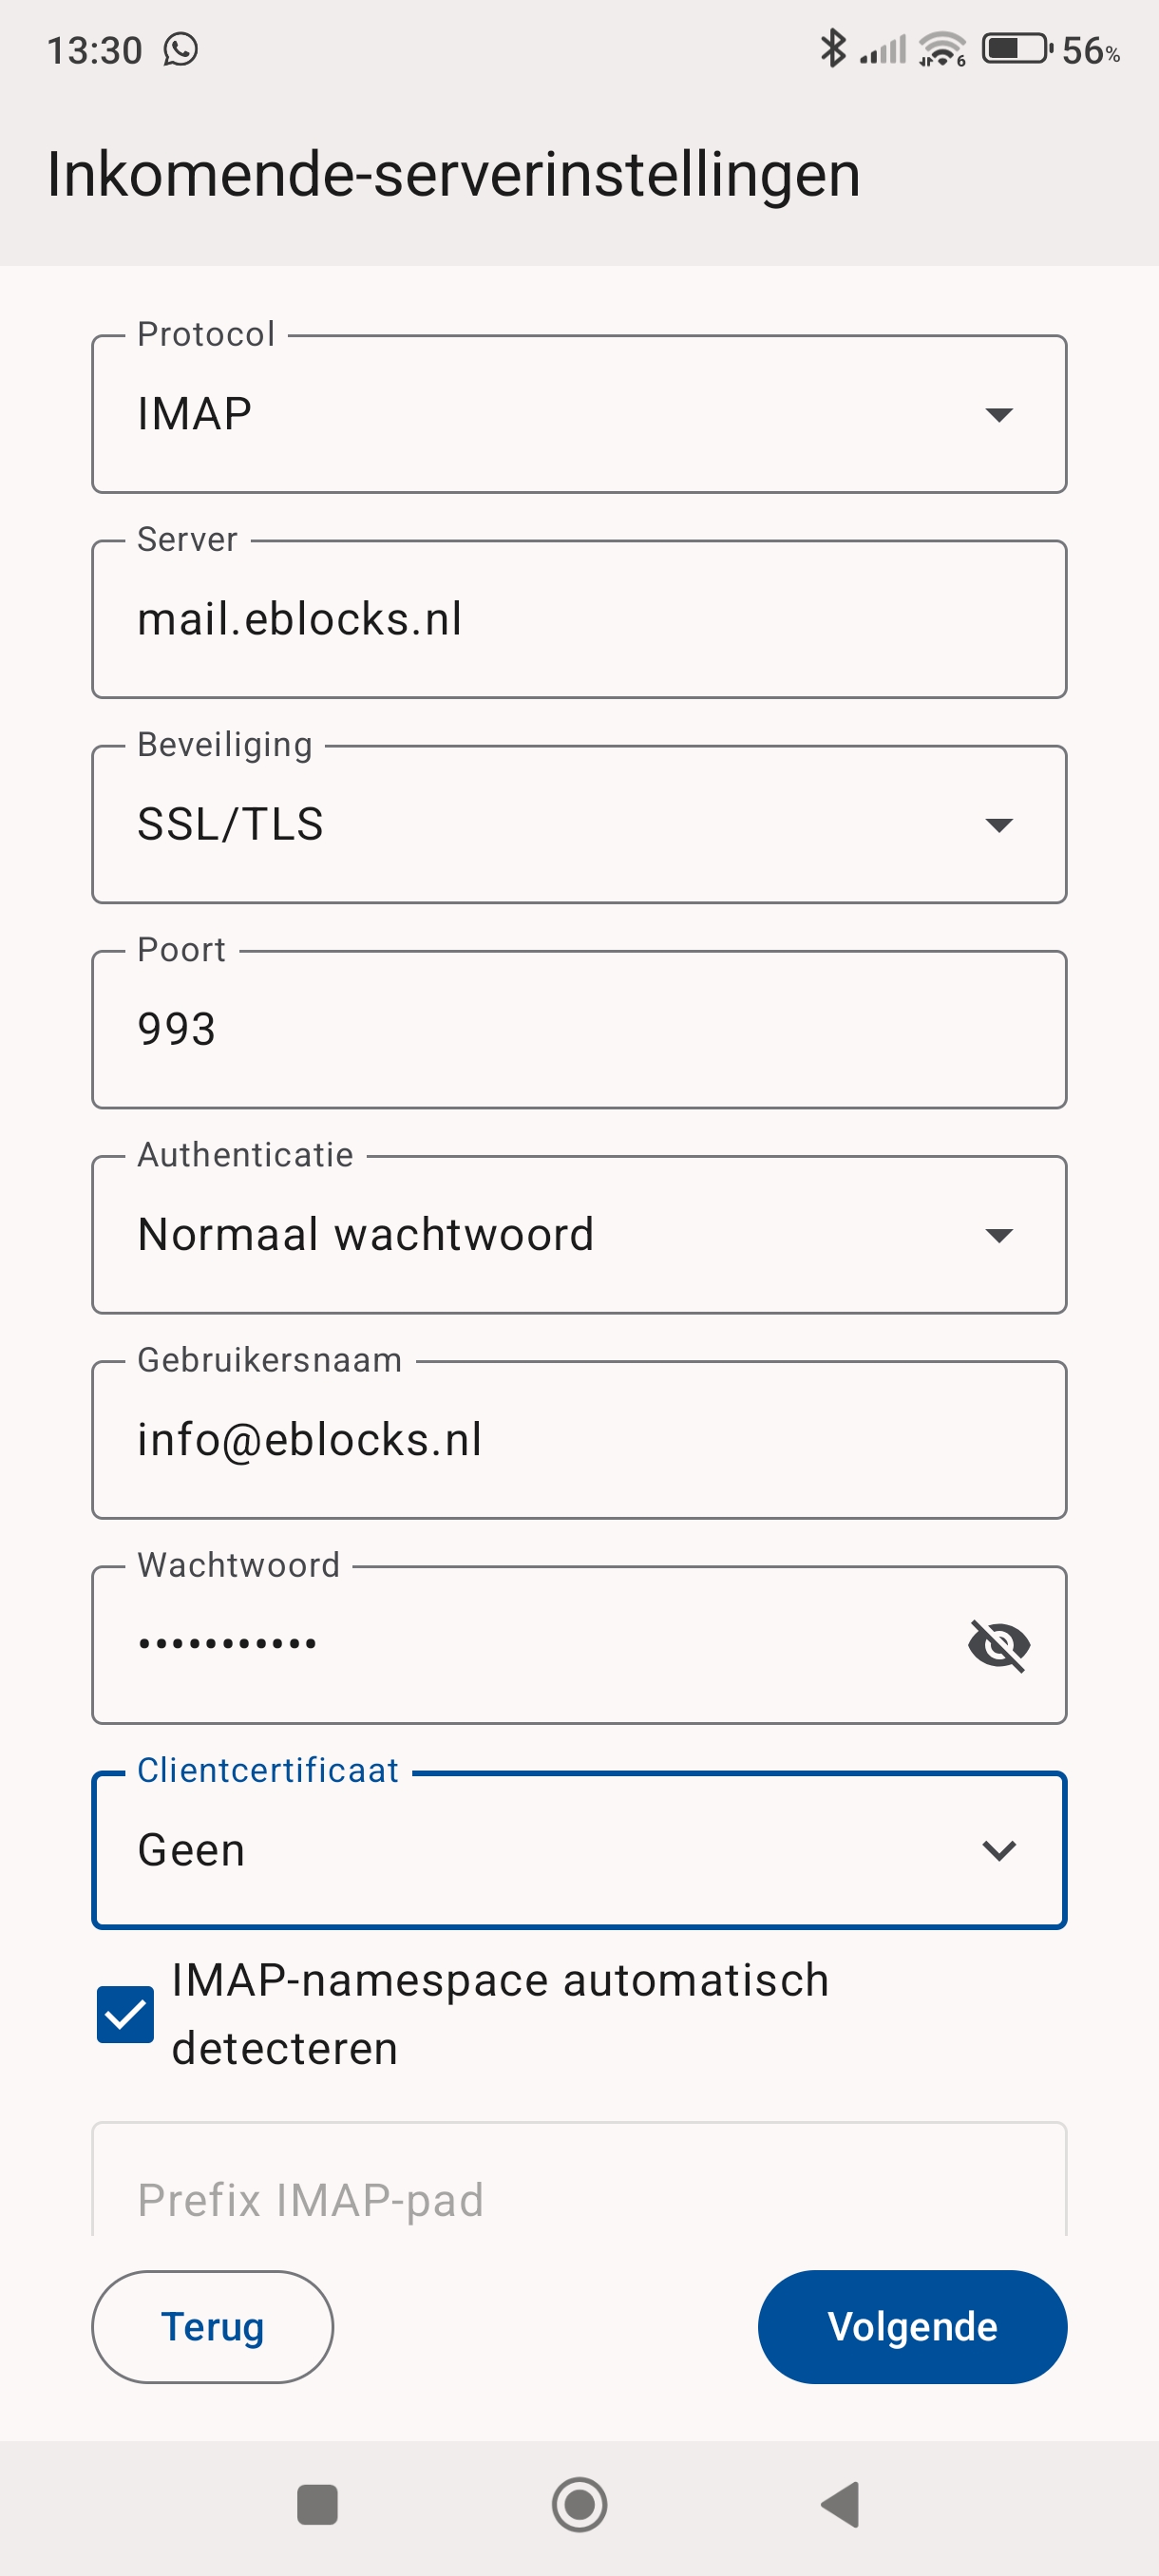Tap the Bluetooth status icon
This screenshot has width=1159, height=2576.
[832, 48]
